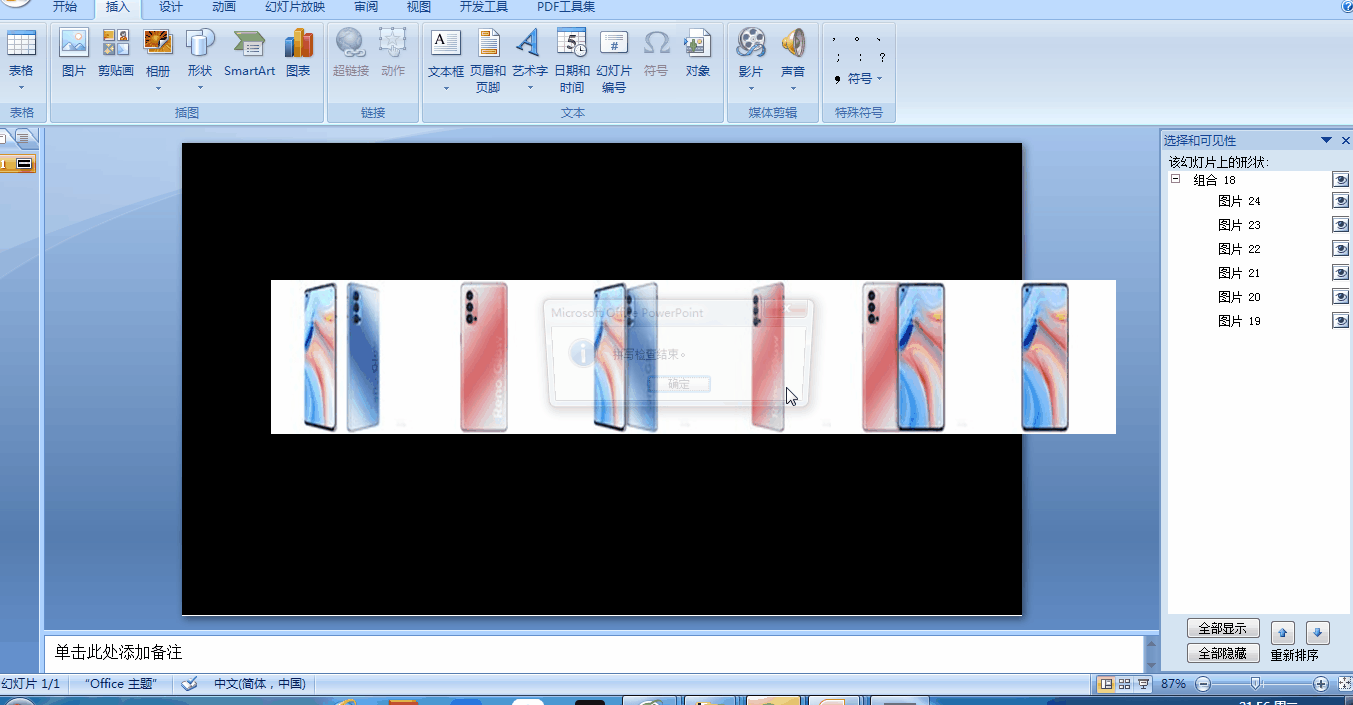Collapse the 组合 18 group tree
This screenshot has width=1353, height=705.
pos(1176,179)
